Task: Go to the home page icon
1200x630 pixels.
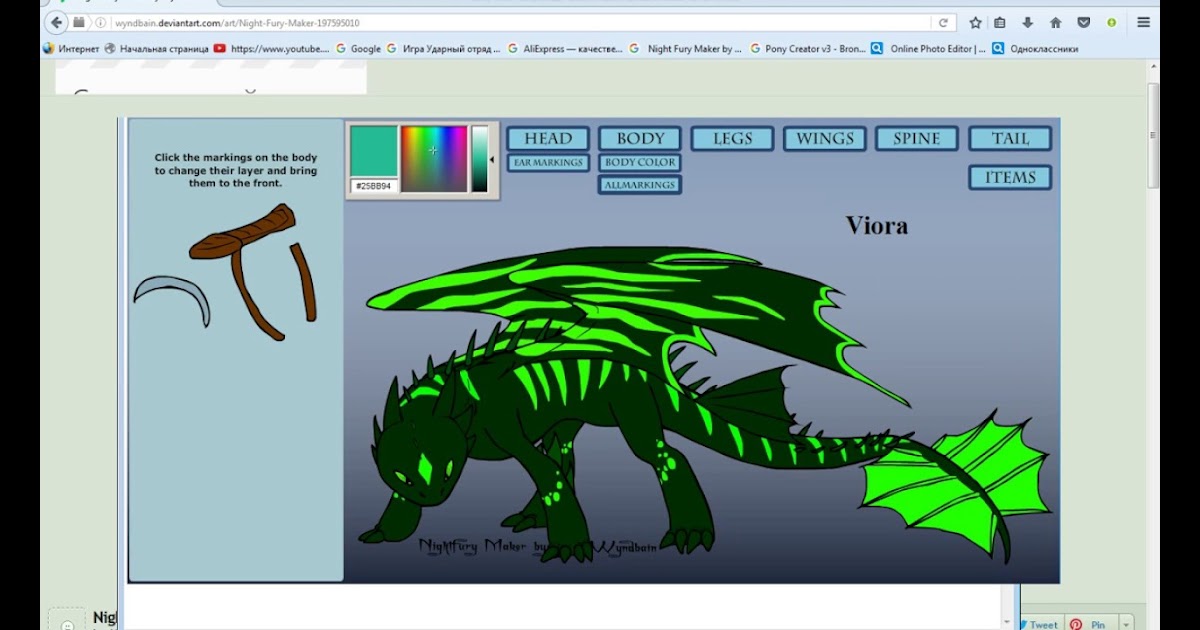Action: pyautogui.click(x=1055, y=22)
